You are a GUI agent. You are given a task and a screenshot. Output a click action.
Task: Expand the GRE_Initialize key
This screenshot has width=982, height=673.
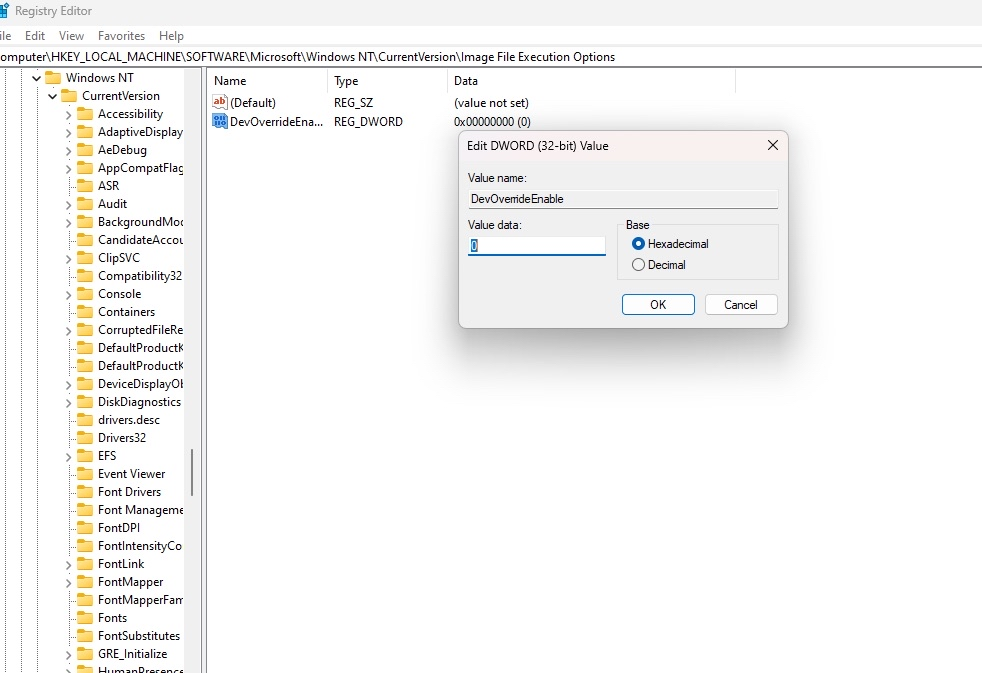[x=68, y=655]
